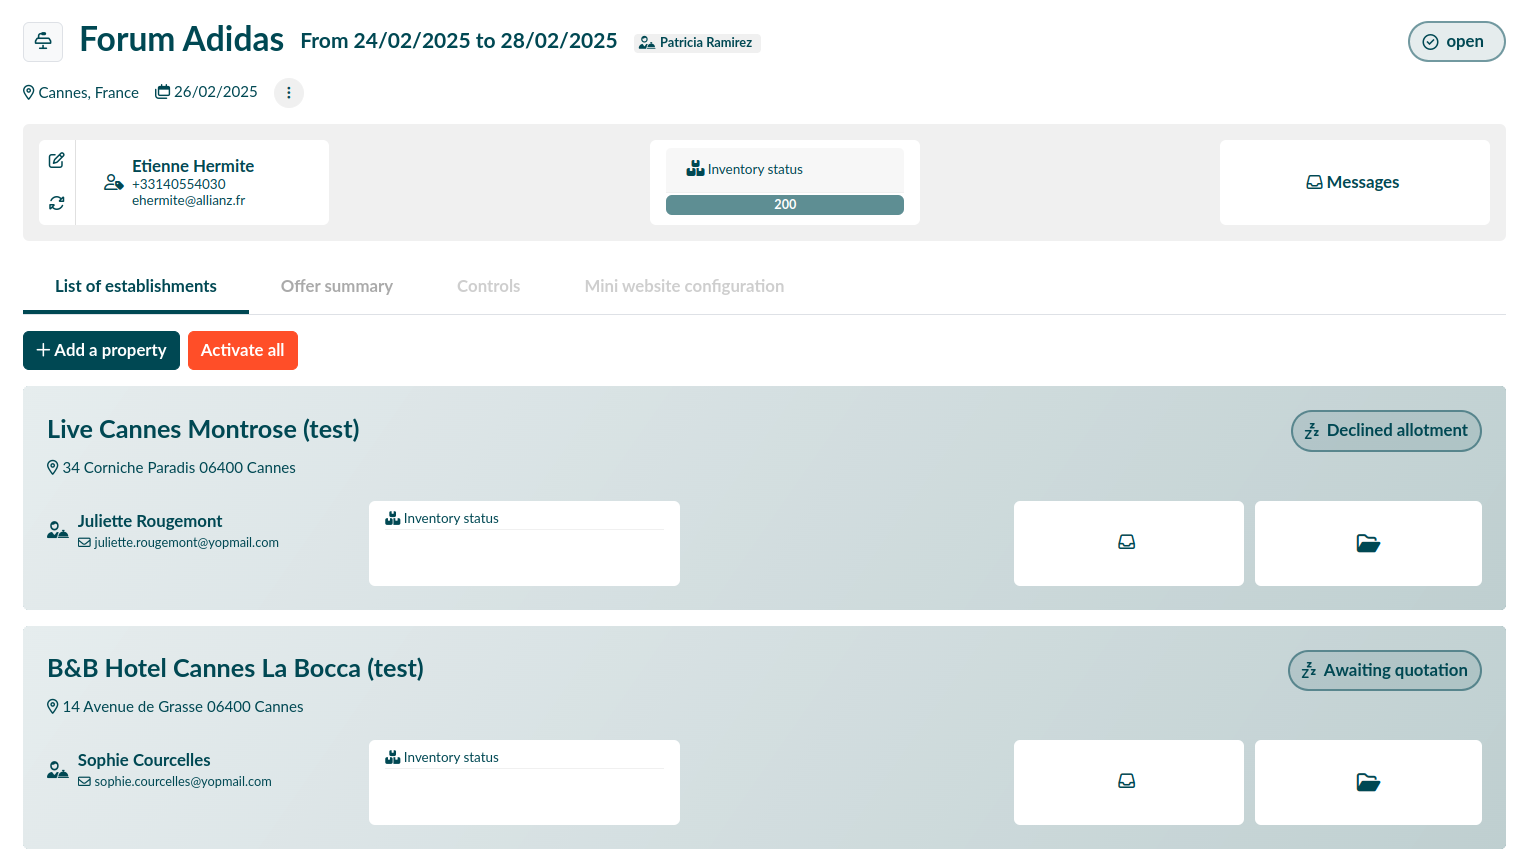
Task: Click the Sophie Courcelles name
Action: tap(144, 760)
